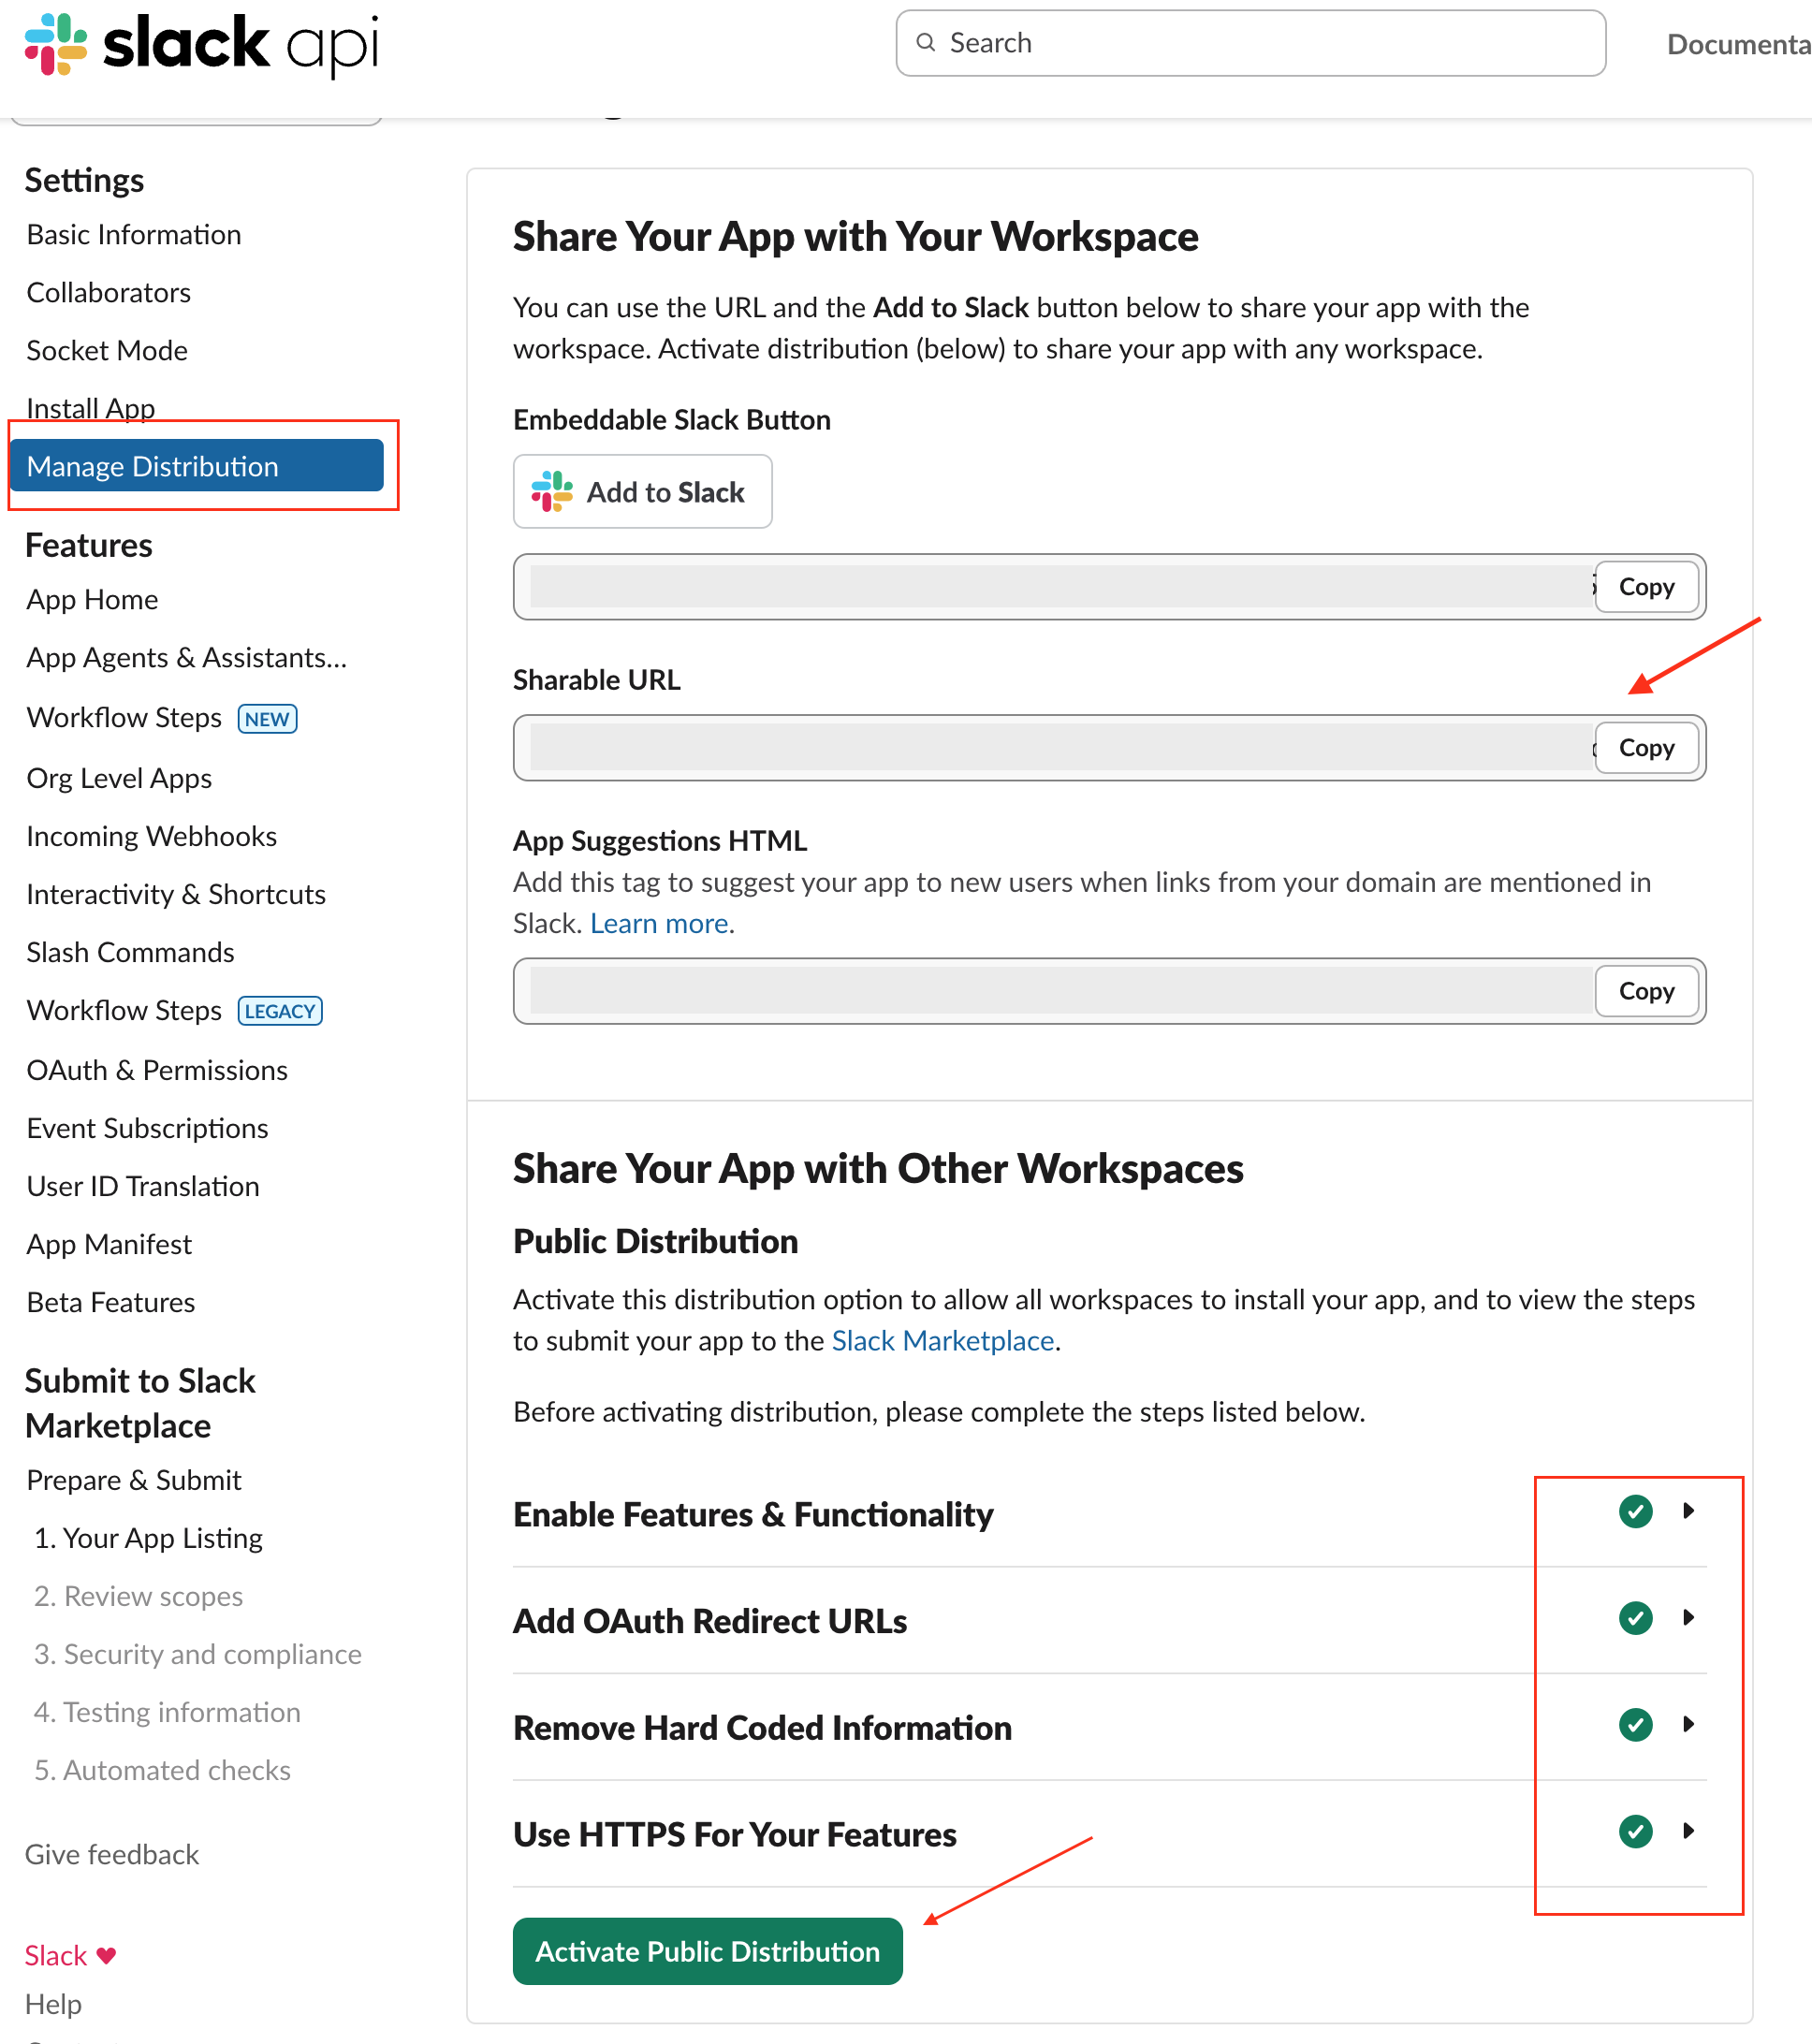Select Activate Public Distribution
Image resolution: width=1812 pixels, height=2044 pixels.
(707, 1950)
